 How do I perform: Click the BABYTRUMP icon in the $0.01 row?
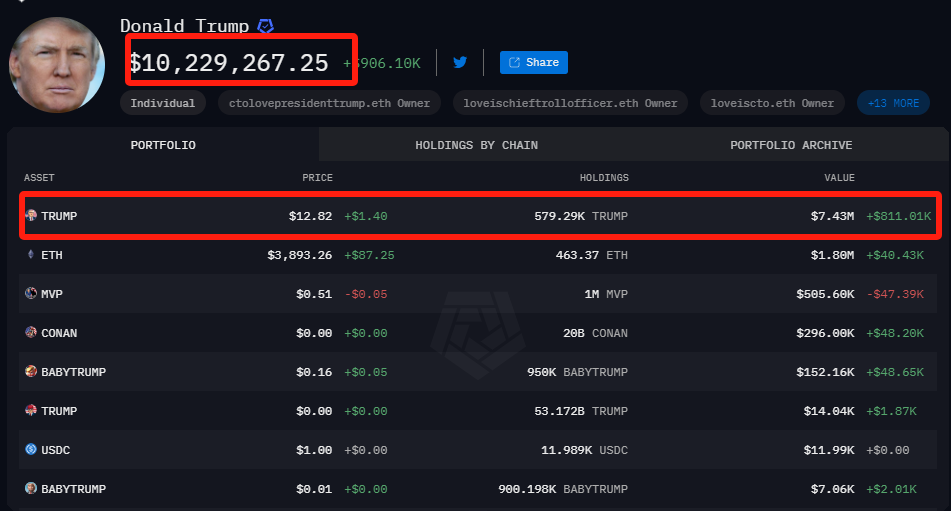31,488
